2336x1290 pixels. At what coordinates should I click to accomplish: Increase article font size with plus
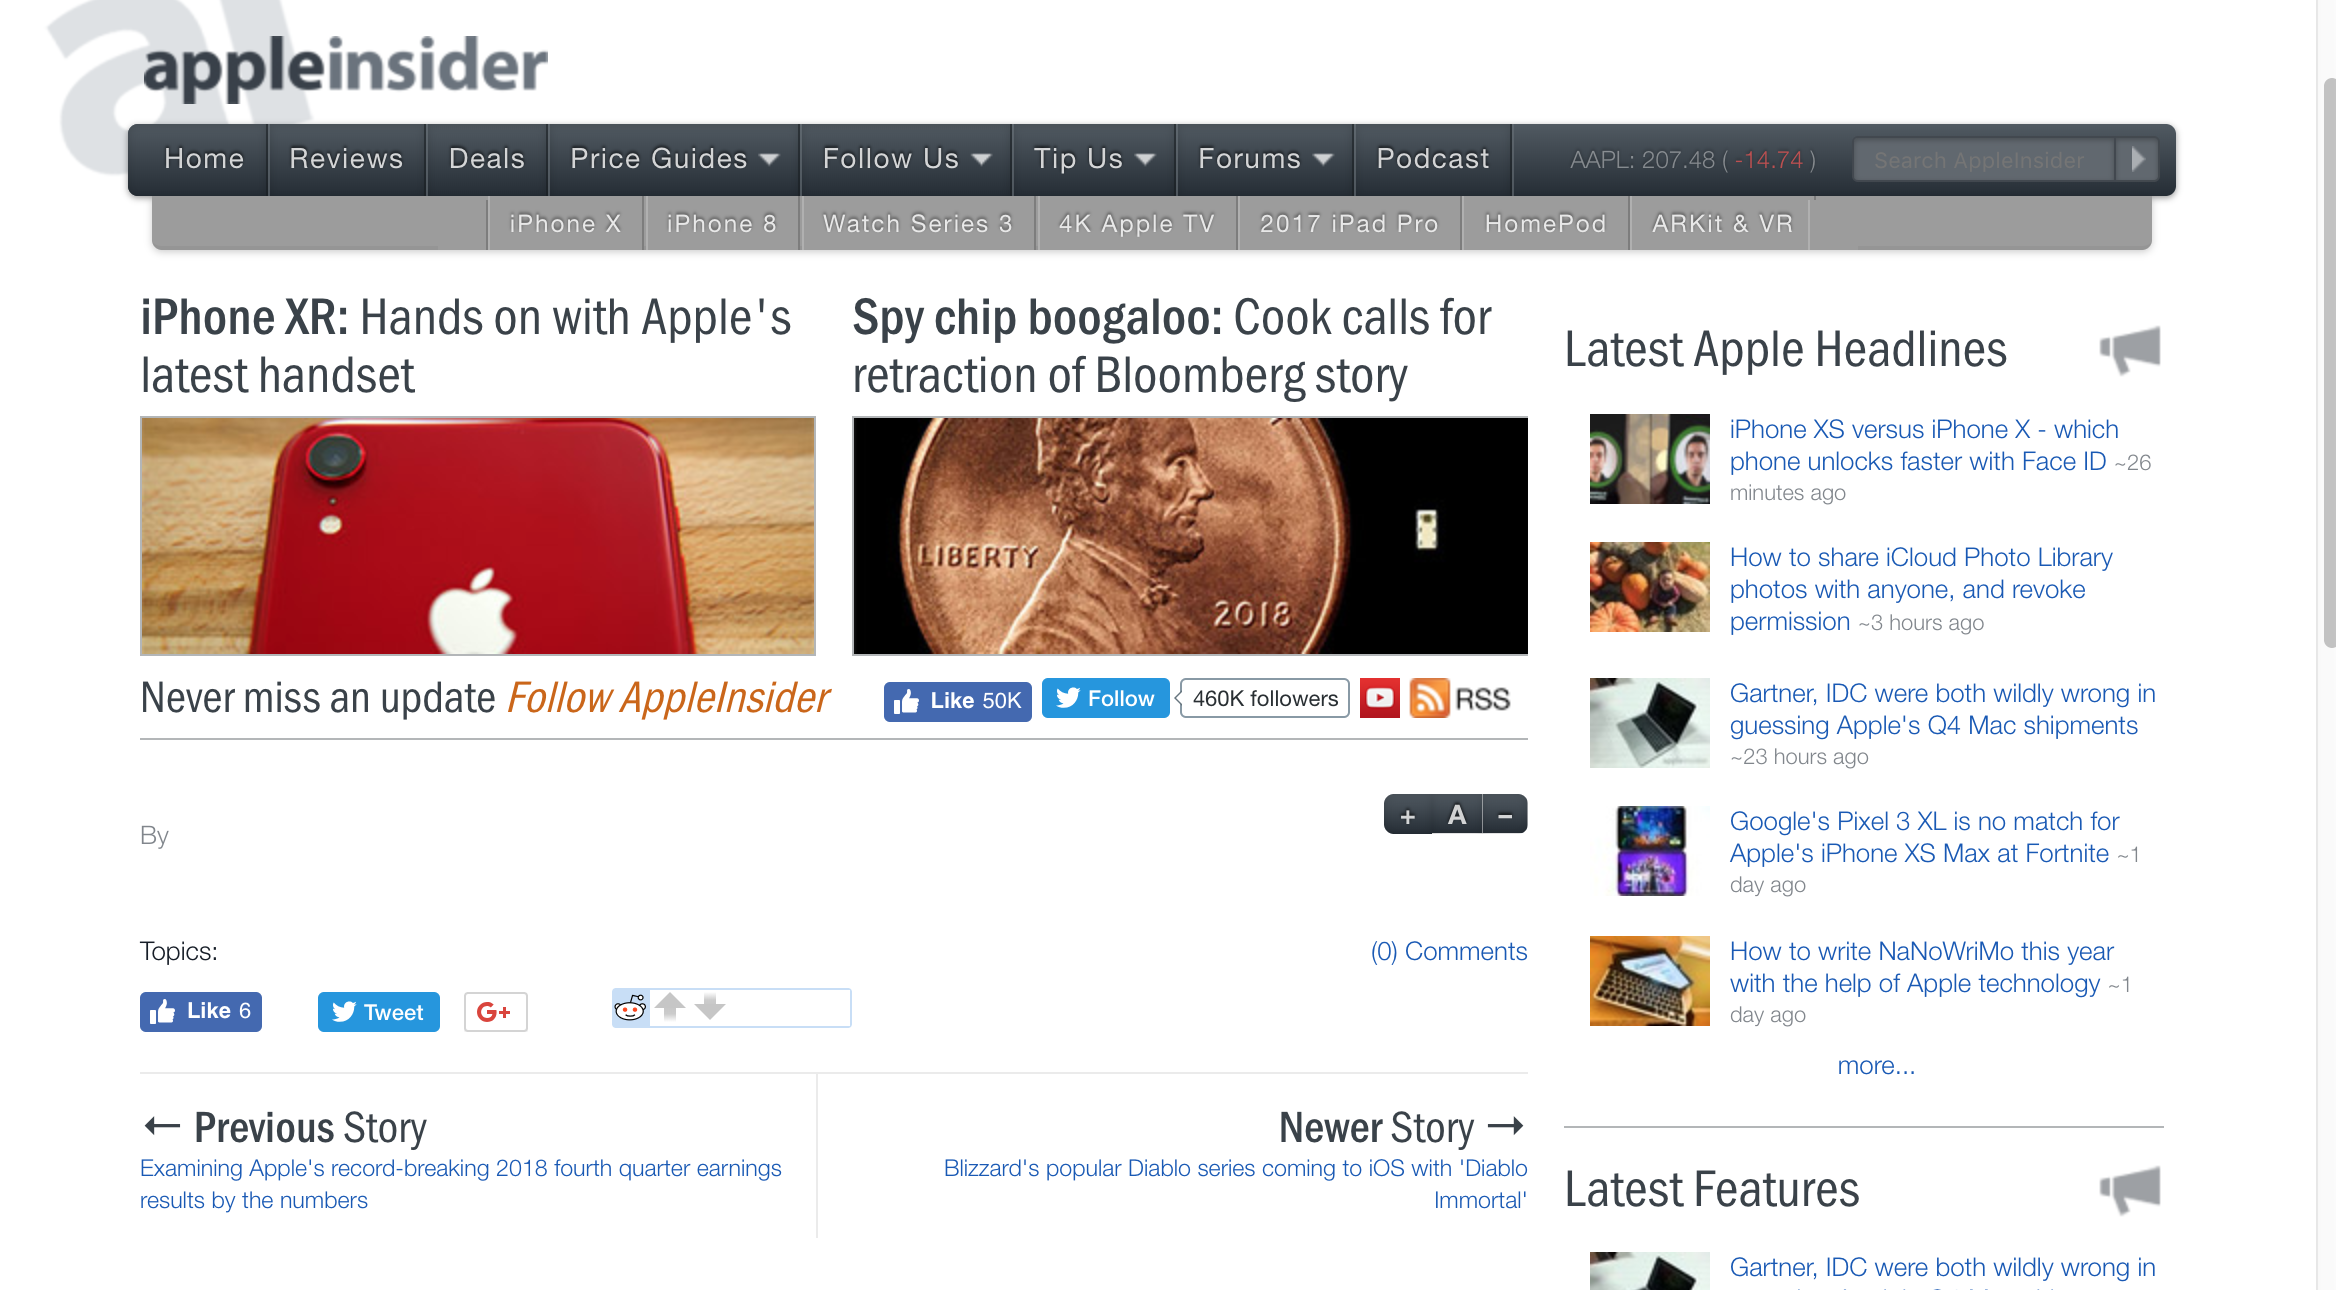pos(1408,815)
